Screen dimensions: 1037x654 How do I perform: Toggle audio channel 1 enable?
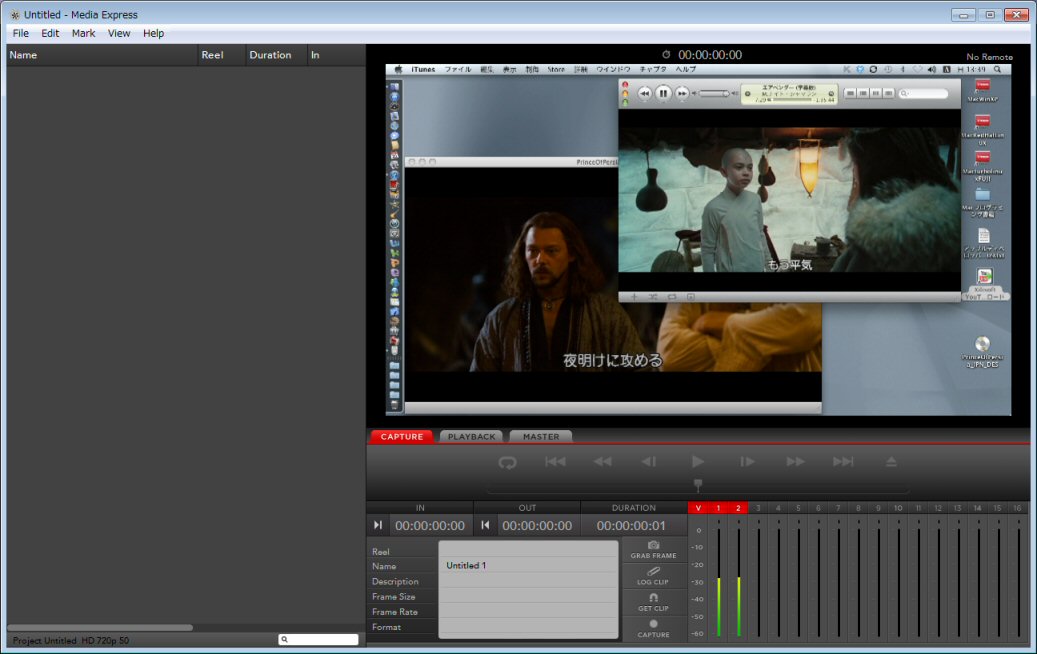(x=718, y=508)
